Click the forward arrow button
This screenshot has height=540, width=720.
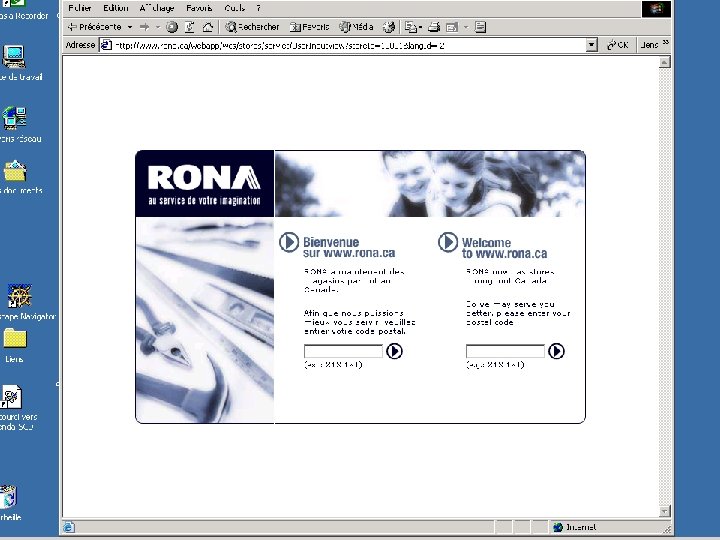pos(144,27)
